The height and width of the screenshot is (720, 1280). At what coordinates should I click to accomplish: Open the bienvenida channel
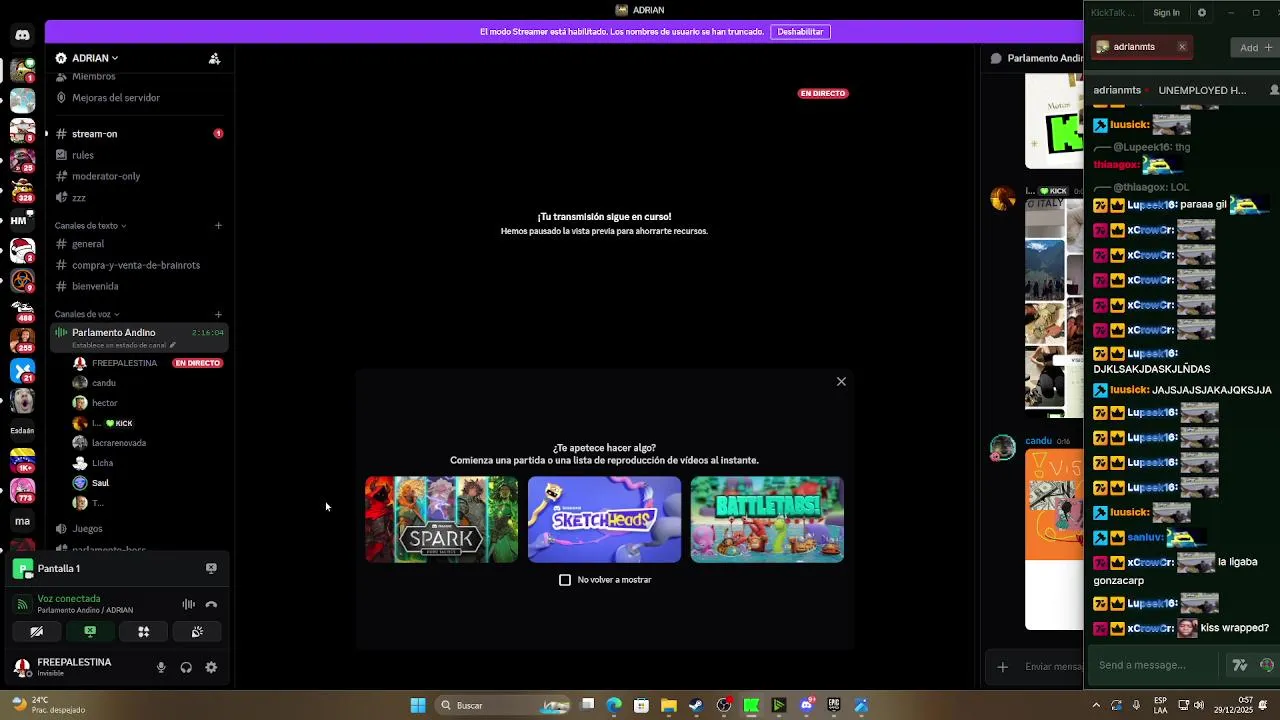point(139,286)
